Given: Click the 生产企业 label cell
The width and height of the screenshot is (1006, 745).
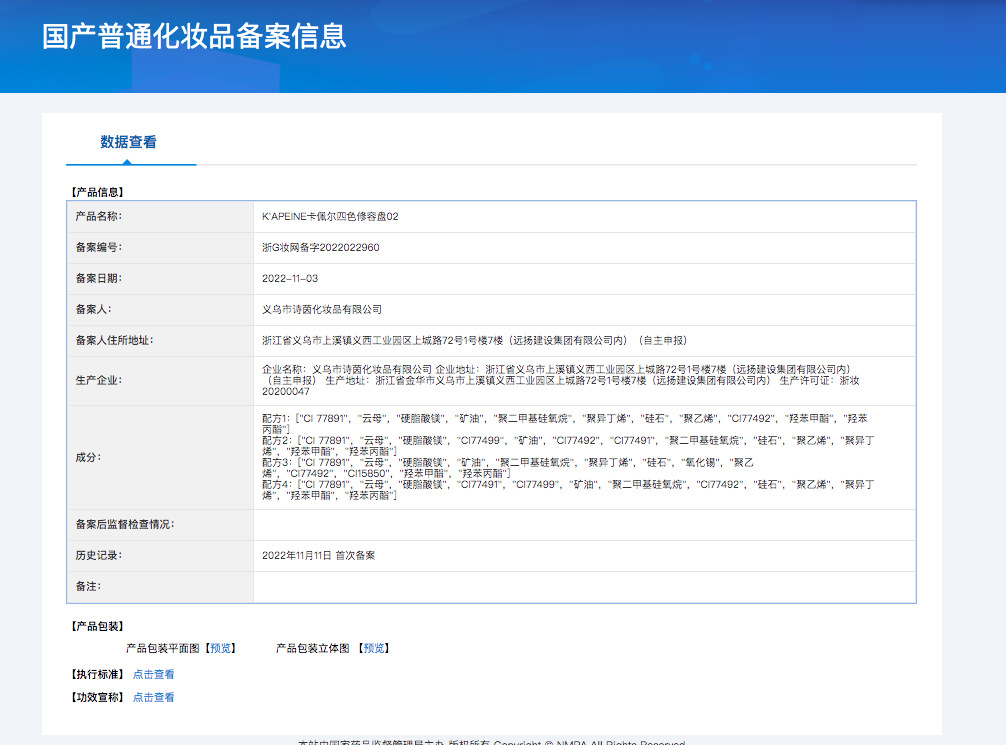Looking at the screenshot, I should pyautogui.click(x=160, y=381).
